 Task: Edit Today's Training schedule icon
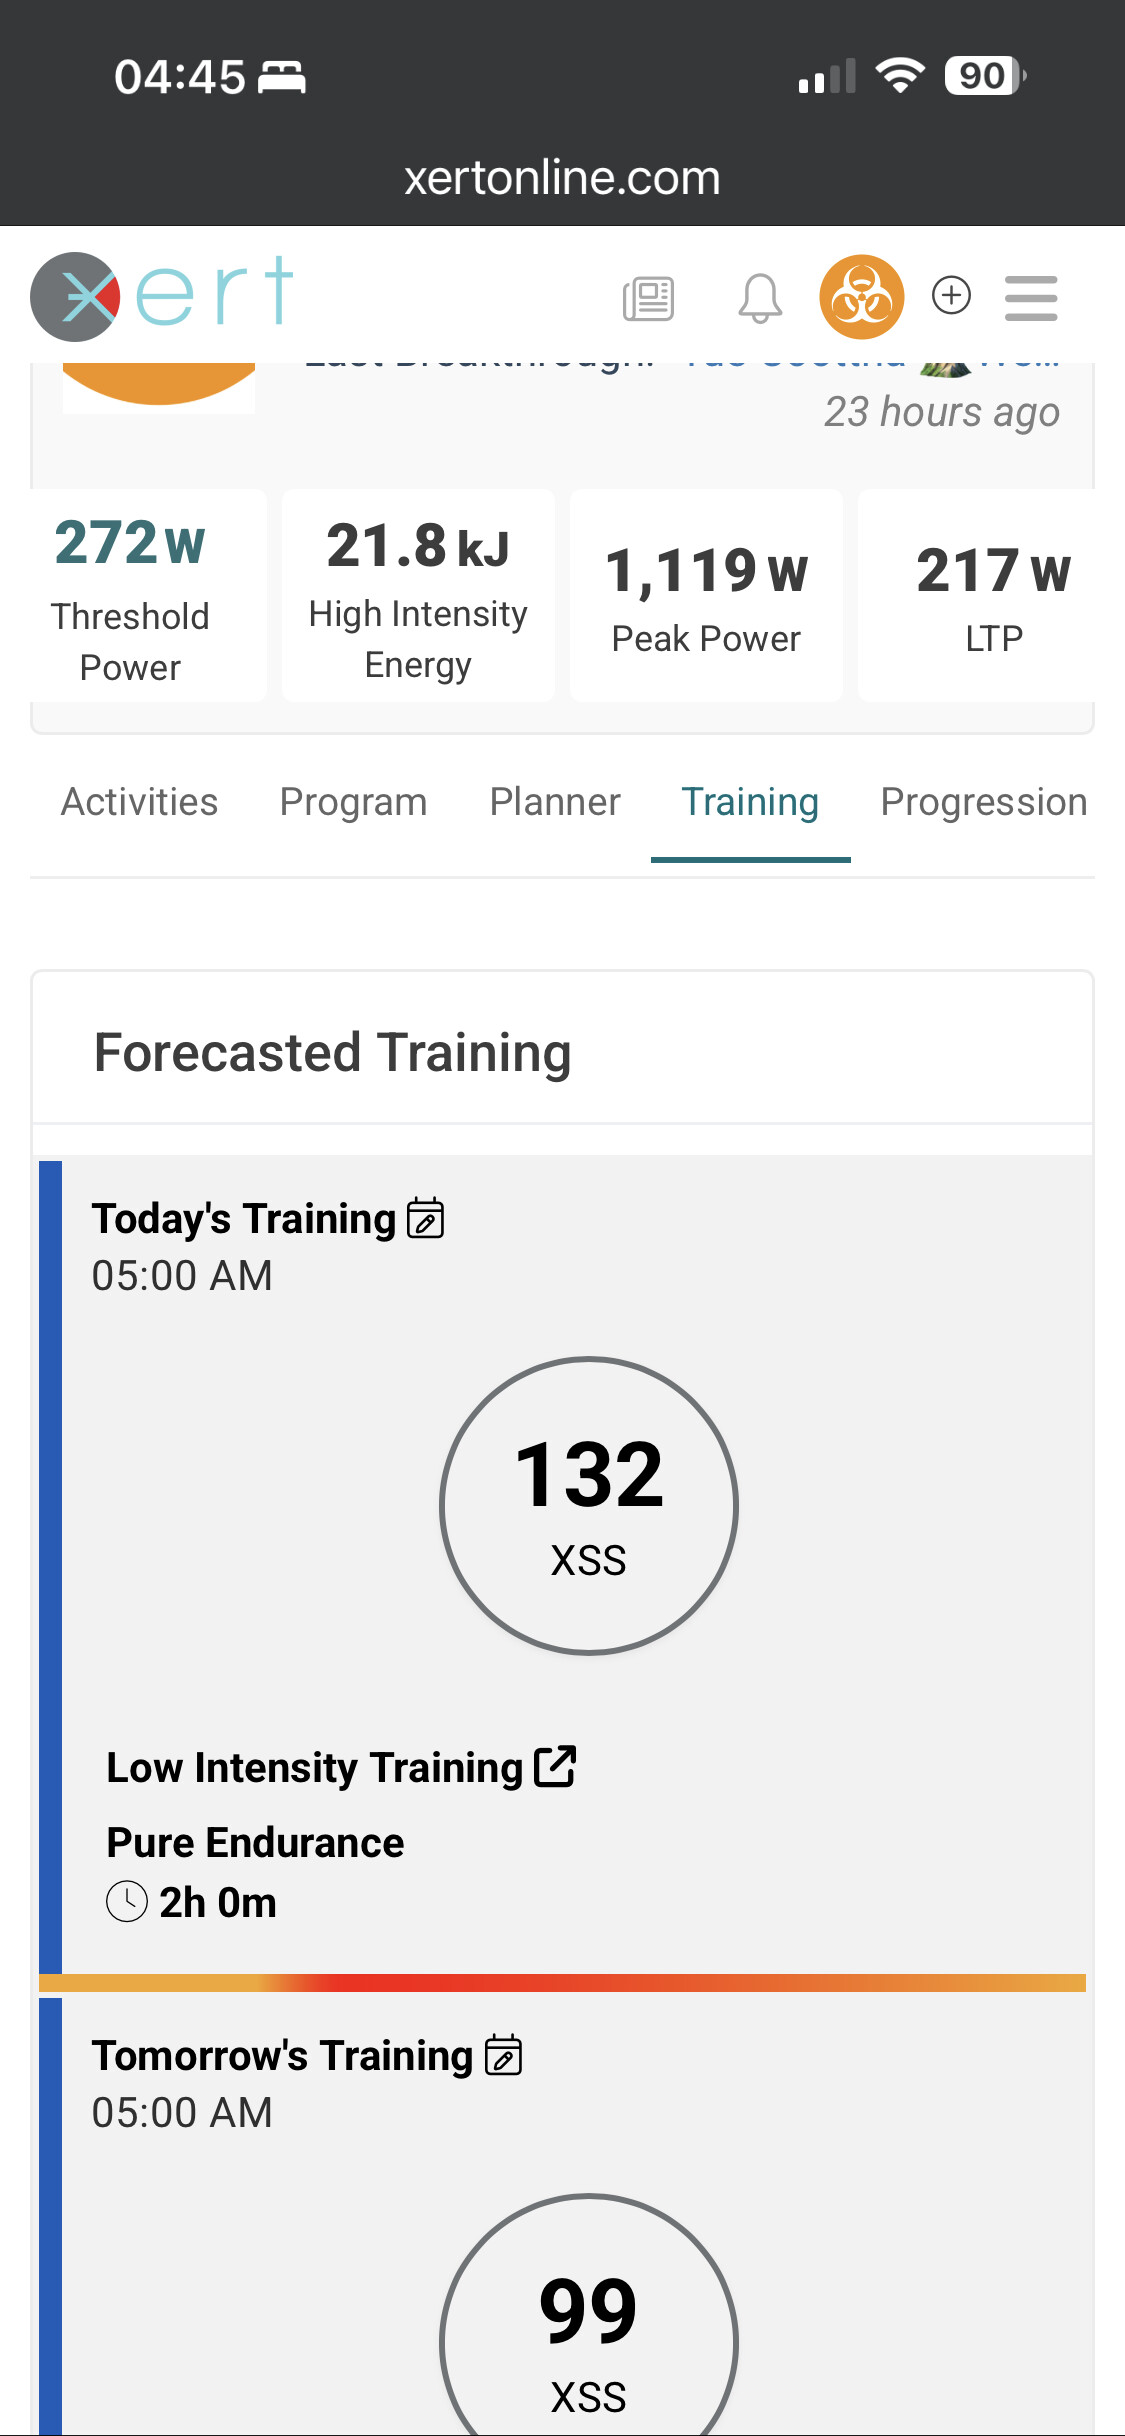click(x=426, y=1219)
